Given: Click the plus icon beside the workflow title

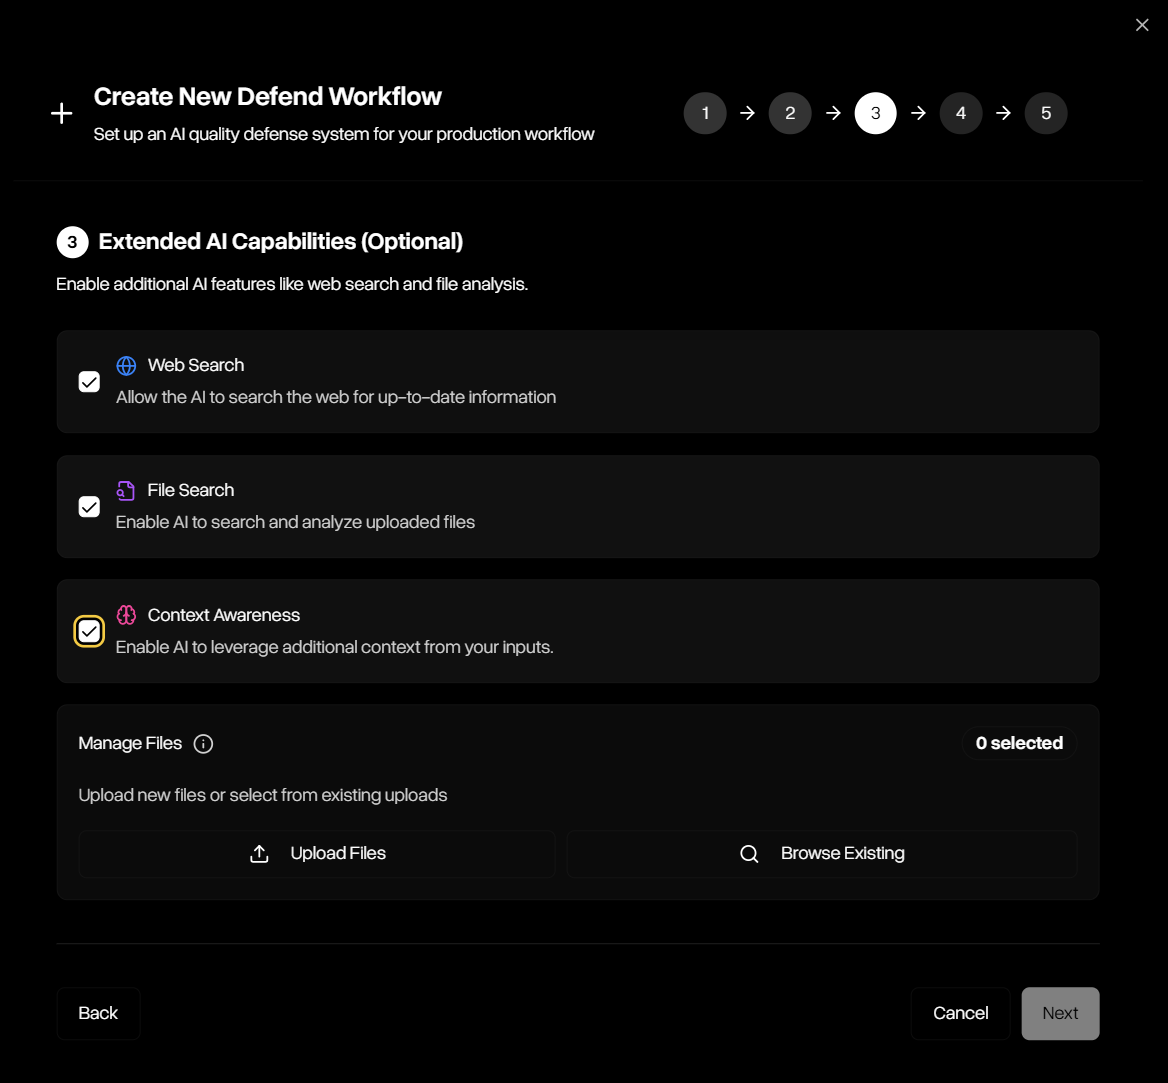Looking at the screenshot, I should 61,112.
